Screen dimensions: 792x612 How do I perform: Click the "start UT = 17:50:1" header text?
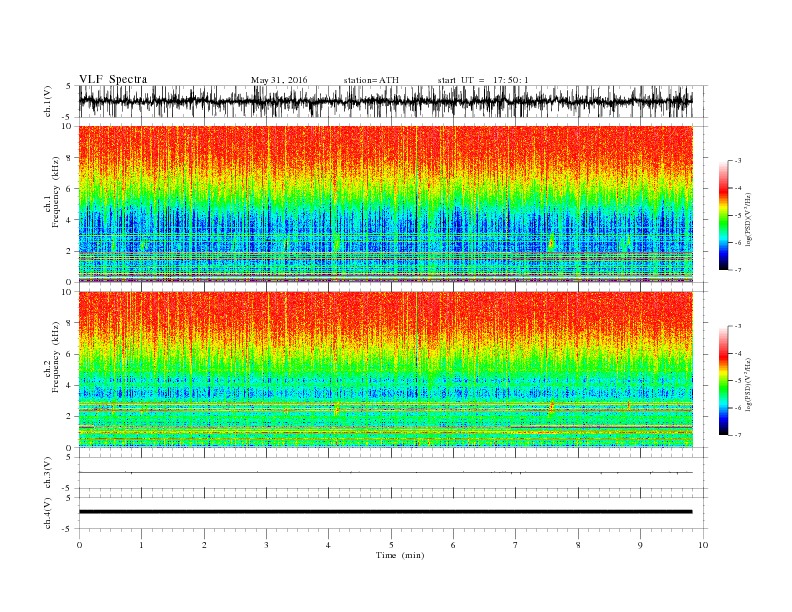tap(483, 80)
